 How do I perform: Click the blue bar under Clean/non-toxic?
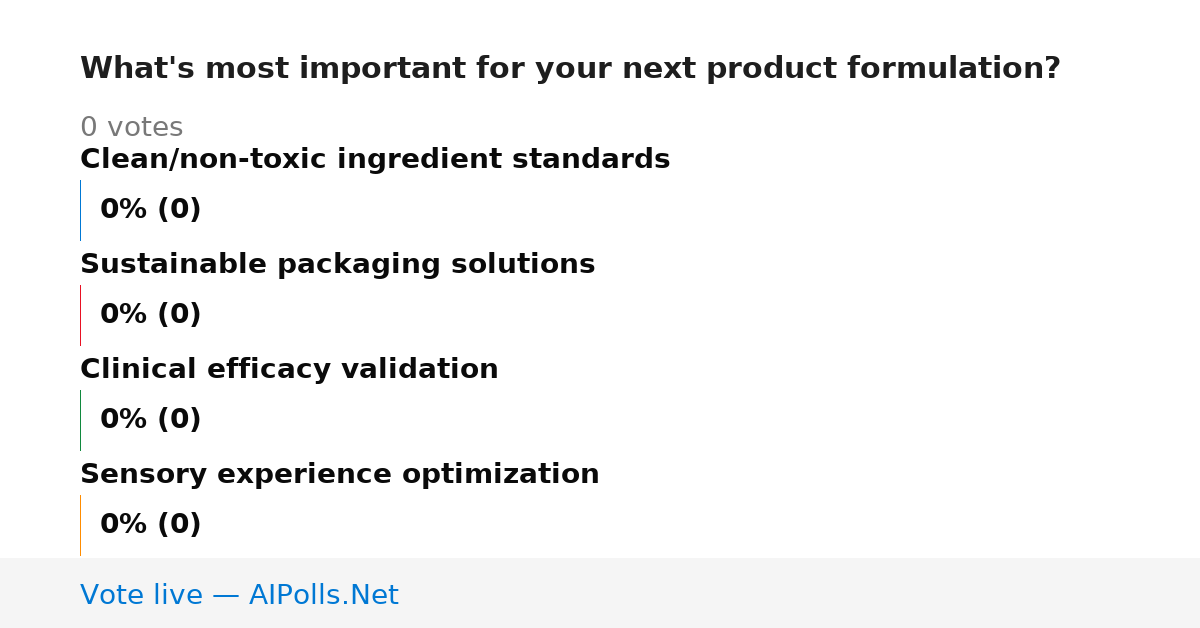80,210
